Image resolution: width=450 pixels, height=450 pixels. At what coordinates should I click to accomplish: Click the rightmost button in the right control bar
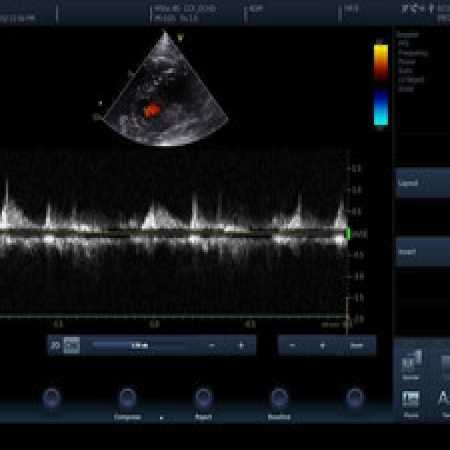(x=356, y=346)
